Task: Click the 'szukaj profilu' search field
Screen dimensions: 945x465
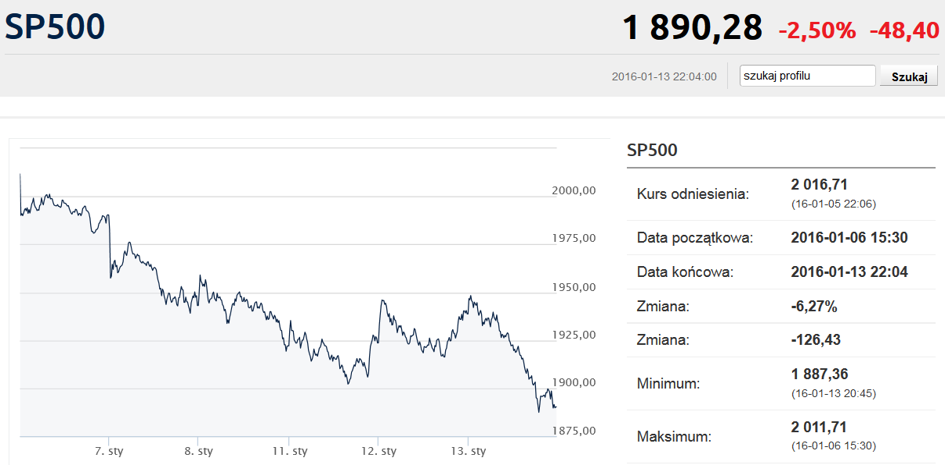Action: pos(807,76)
